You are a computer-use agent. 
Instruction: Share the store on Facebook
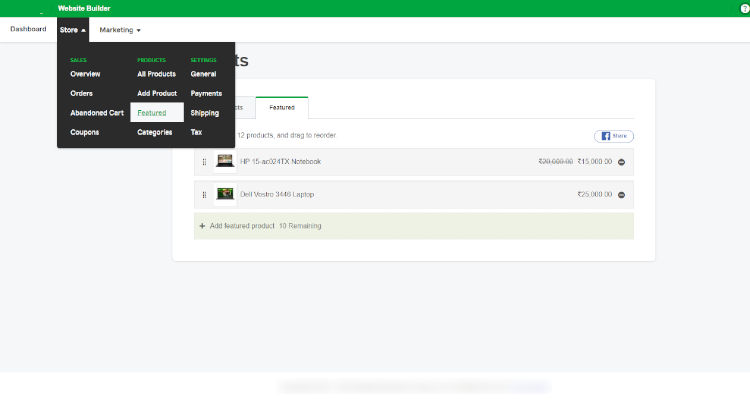(613, 136)
